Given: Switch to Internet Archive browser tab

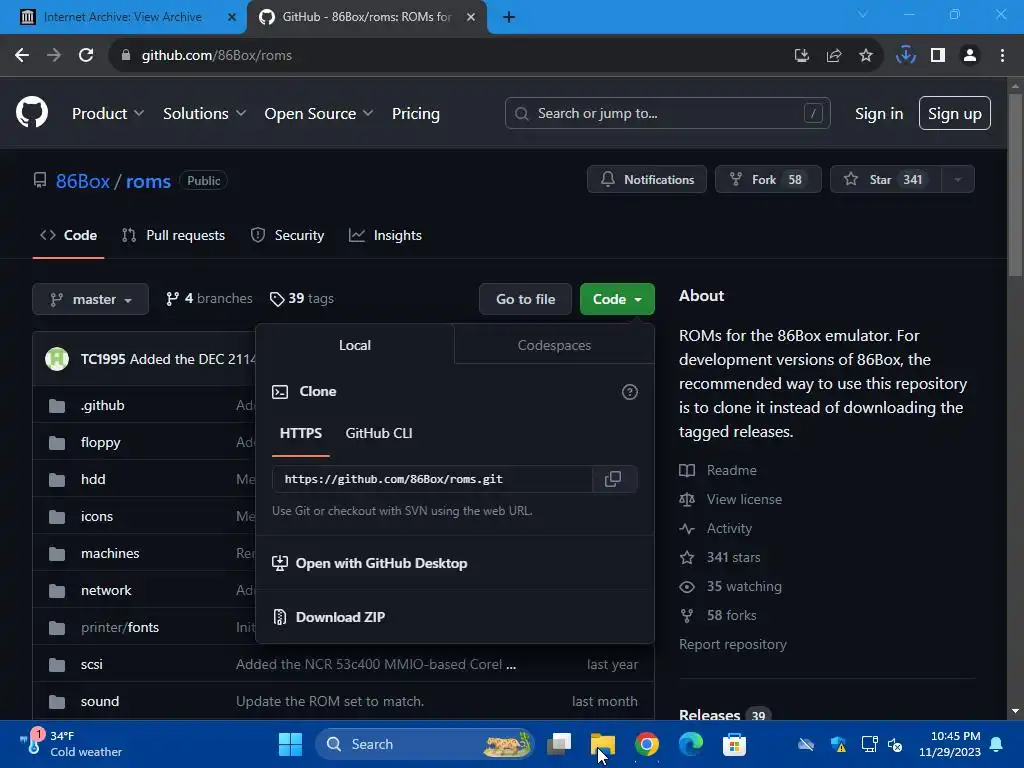Looking at the screenshot, I should pos(122,17).
